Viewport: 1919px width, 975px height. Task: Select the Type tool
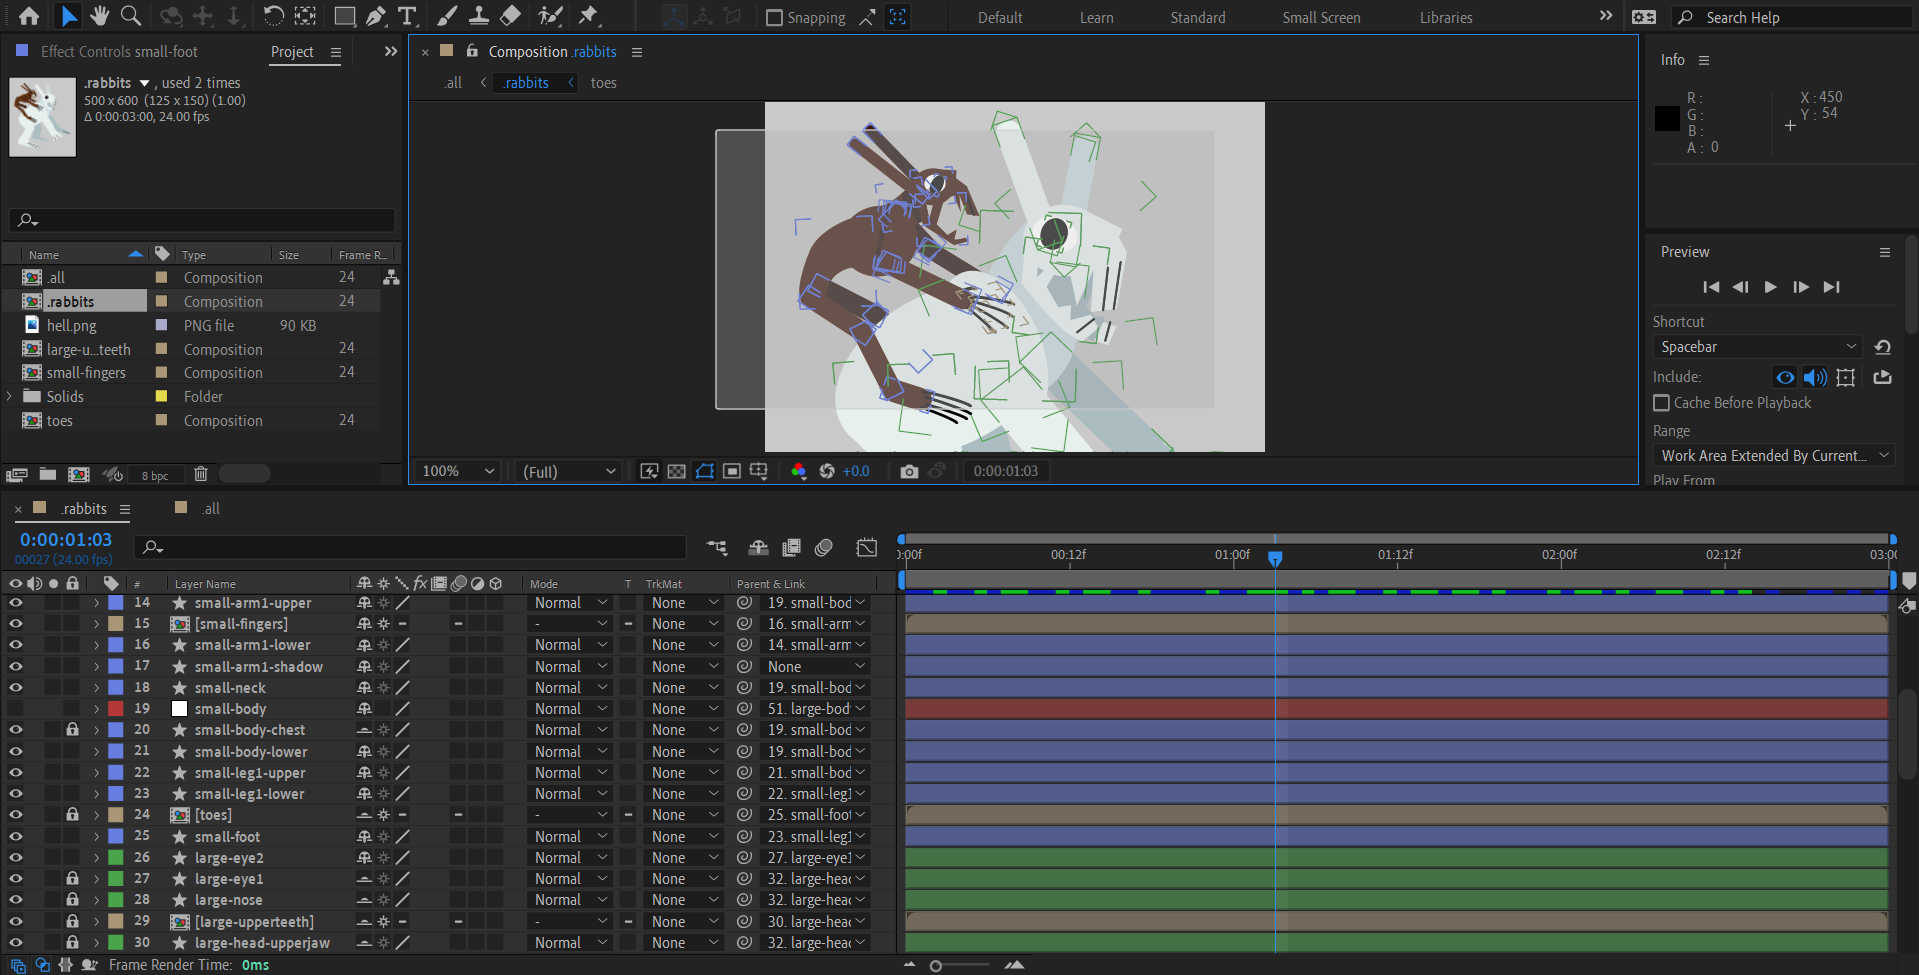[x=407, y=16]
